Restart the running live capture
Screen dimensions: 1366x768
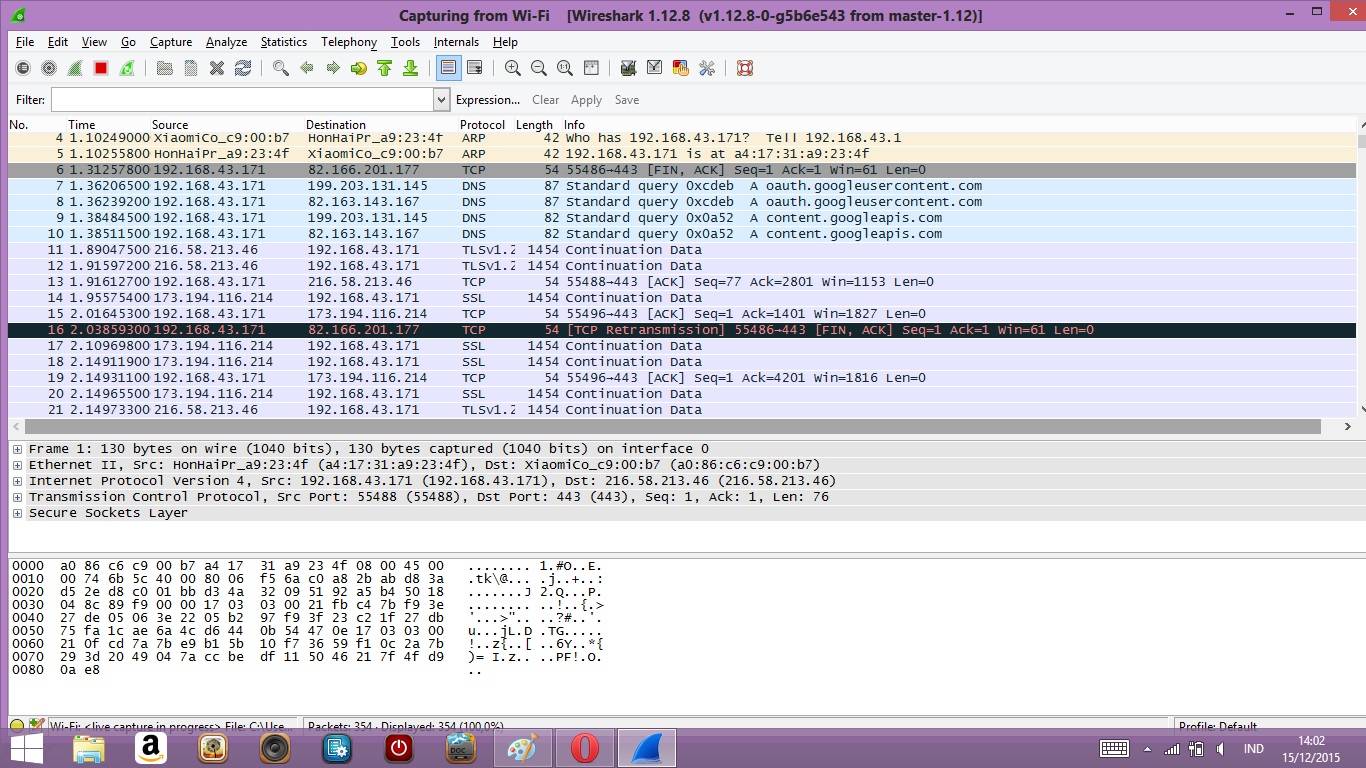click(x=127, y=68)
